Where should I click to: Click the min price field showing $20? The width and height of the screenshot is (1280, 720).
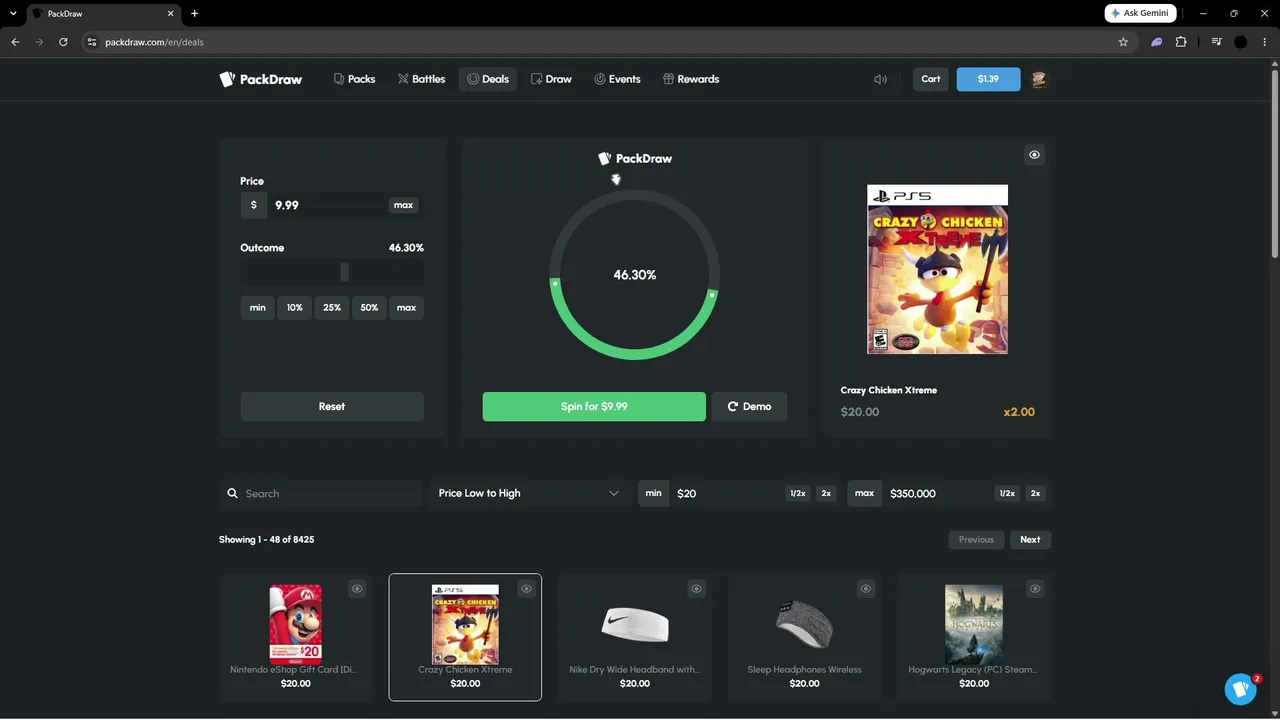coord(728,494)
